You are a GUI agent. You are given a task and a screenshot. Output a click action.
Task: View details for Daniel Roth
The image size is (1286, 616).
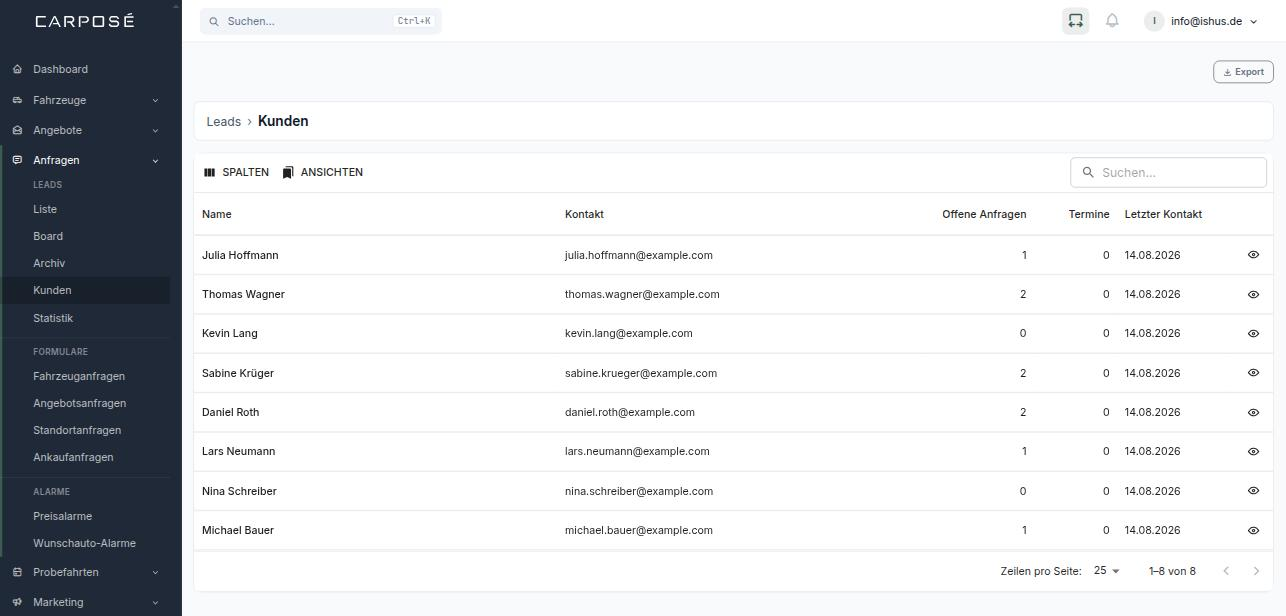1253,412
